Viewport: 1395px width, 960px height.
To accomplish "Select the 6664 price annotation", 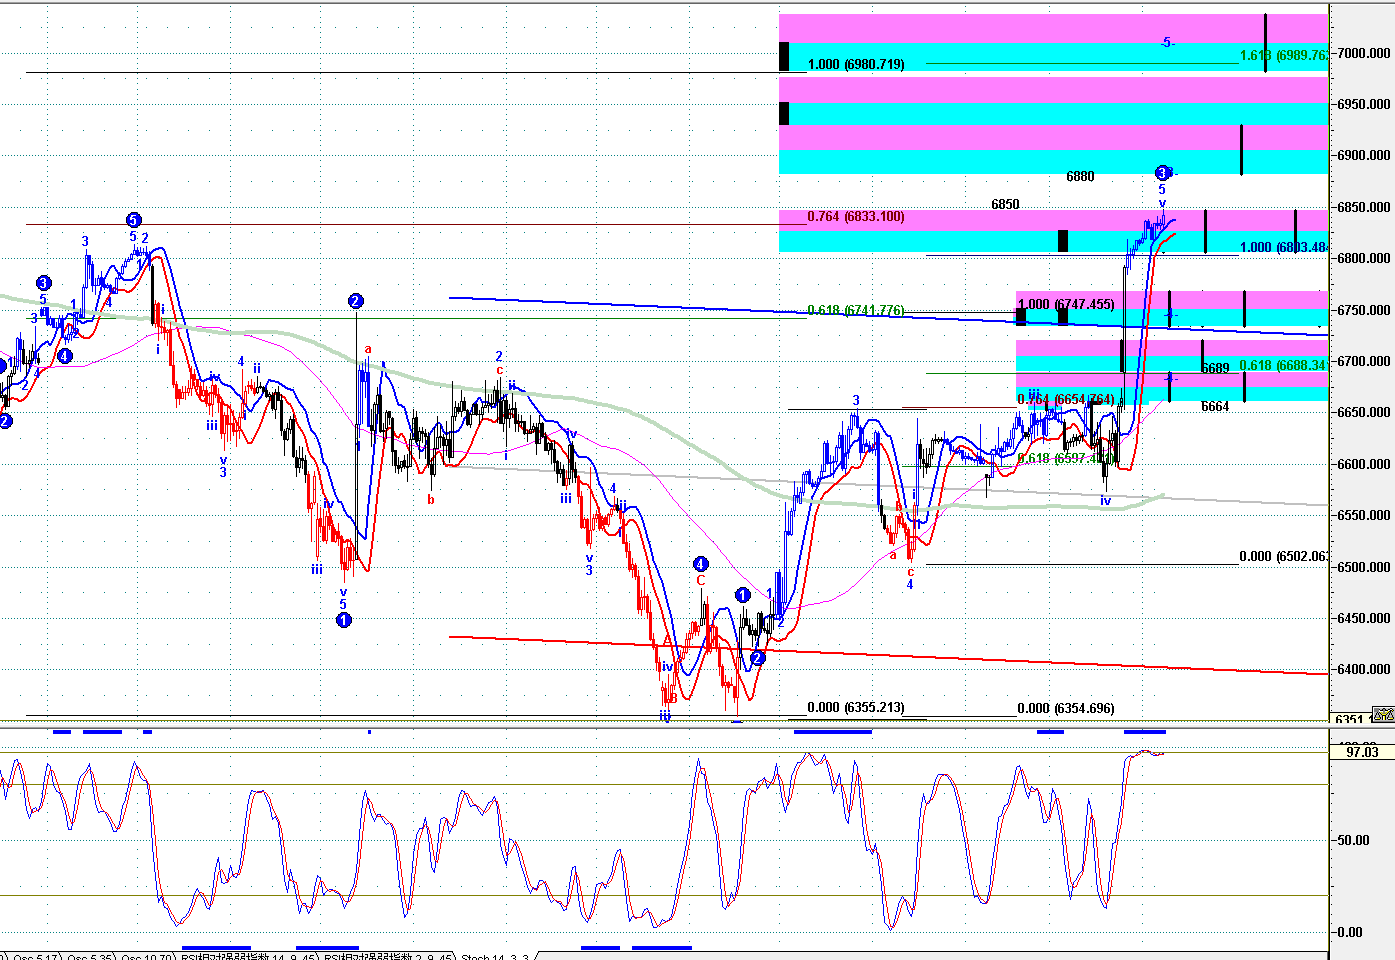I will click(x=1215, y=406).
